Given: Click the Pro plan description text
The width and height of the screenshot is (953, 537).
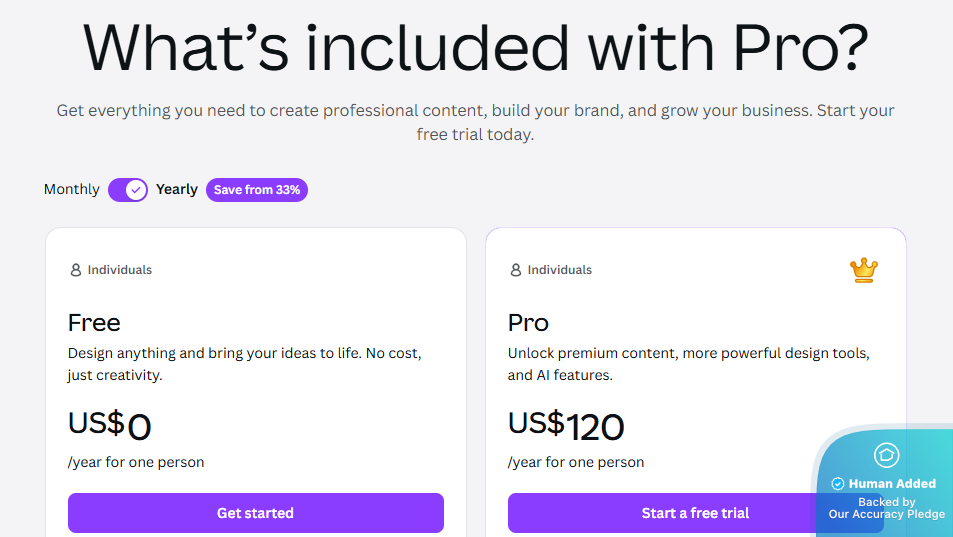Looking at the screenshot, I should pos(688,364).
